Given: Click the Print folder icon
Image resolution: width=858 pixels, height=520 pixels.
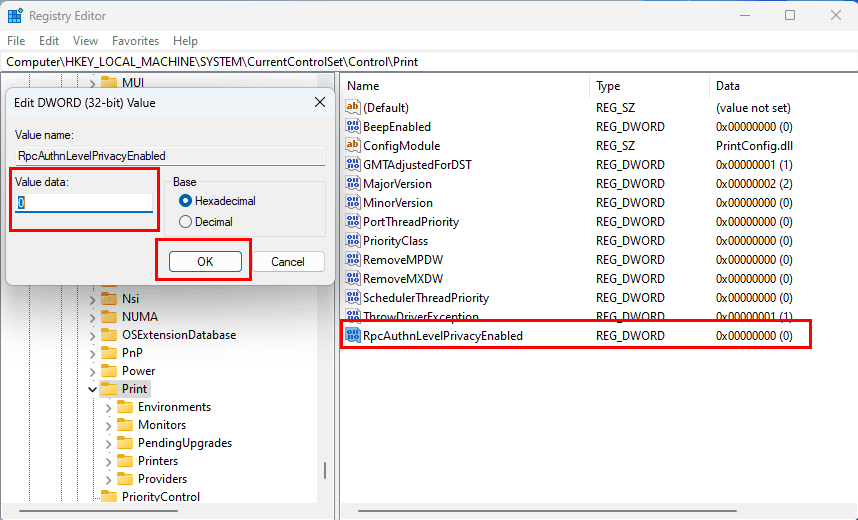Looking at the screenshot, I should (109, 389).
